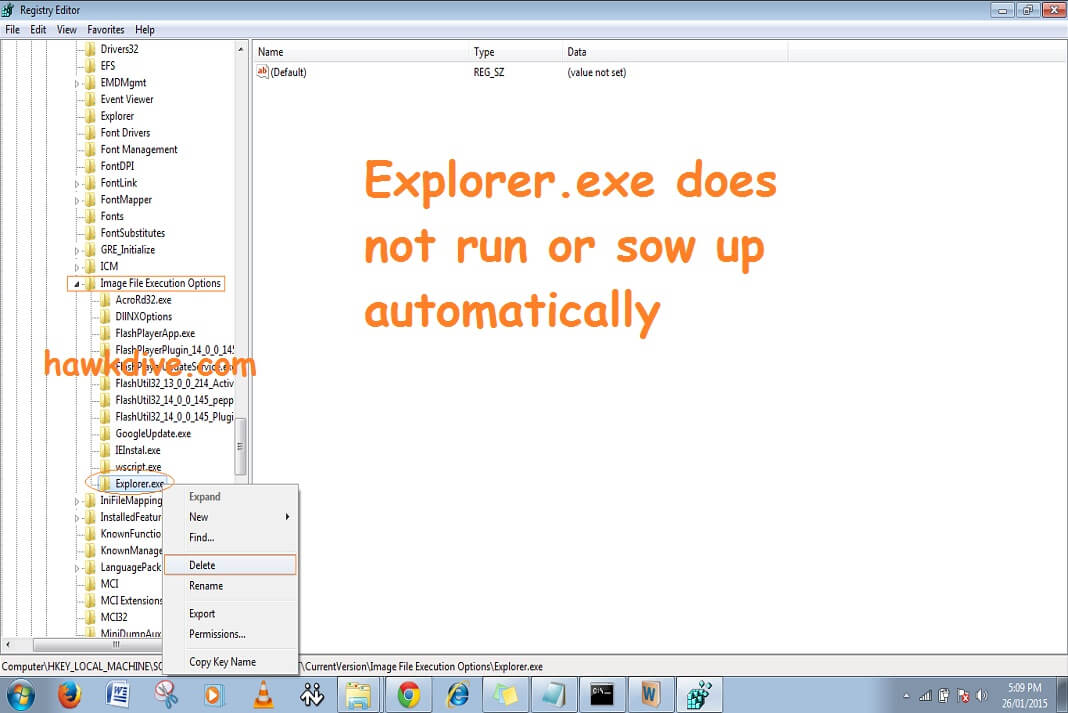Open Internet Explorer taskbar icon
The height and width of the screenshot is (713, 1068).
[458, 695]
